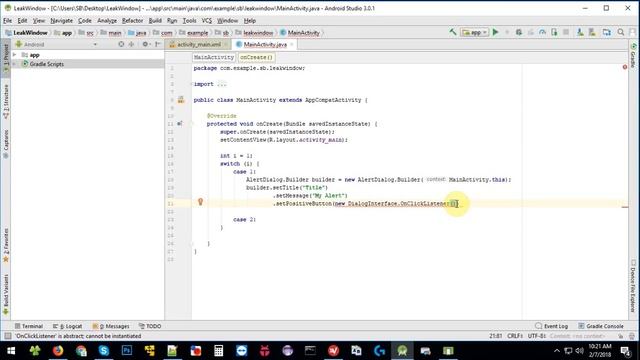This screenshot has height=360, width=640.
Task: Click the src breadcrumb folder
Action: point(86,33)
